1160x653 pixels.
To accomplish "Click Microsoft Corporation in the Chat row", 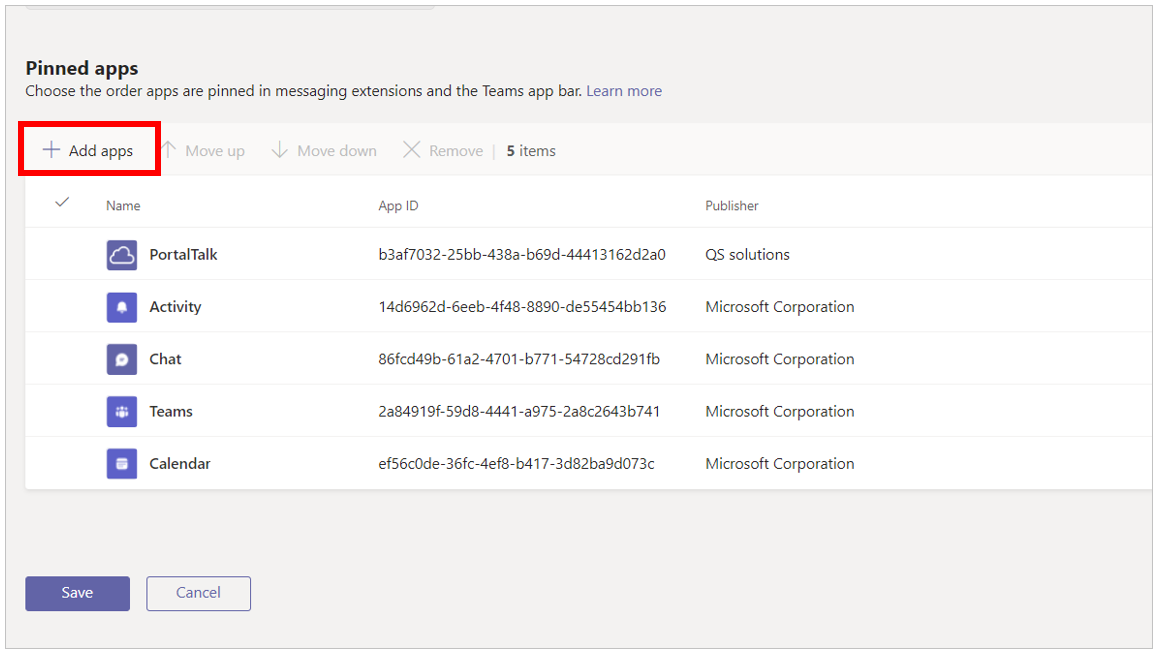I will pyautogui.click(x=780, y=359).
